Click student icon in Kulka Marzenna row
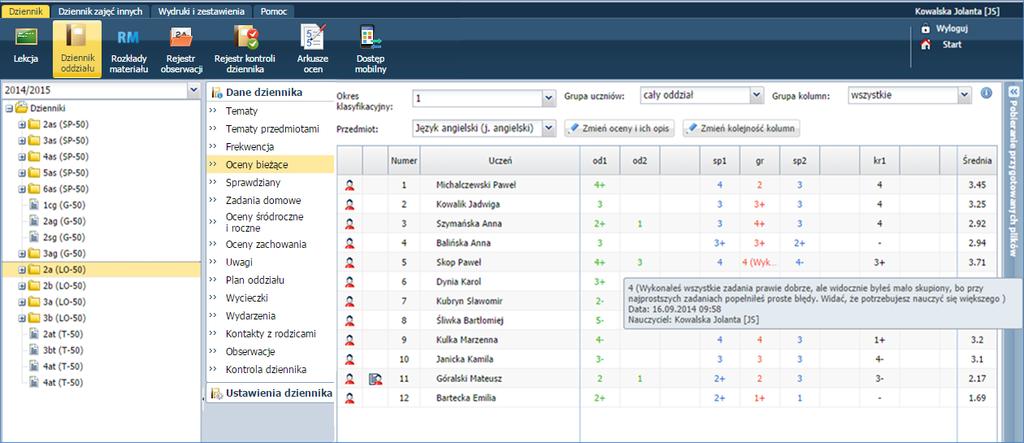The height and width of the screenshot is (443, 1024). click(x=349, y=340)
